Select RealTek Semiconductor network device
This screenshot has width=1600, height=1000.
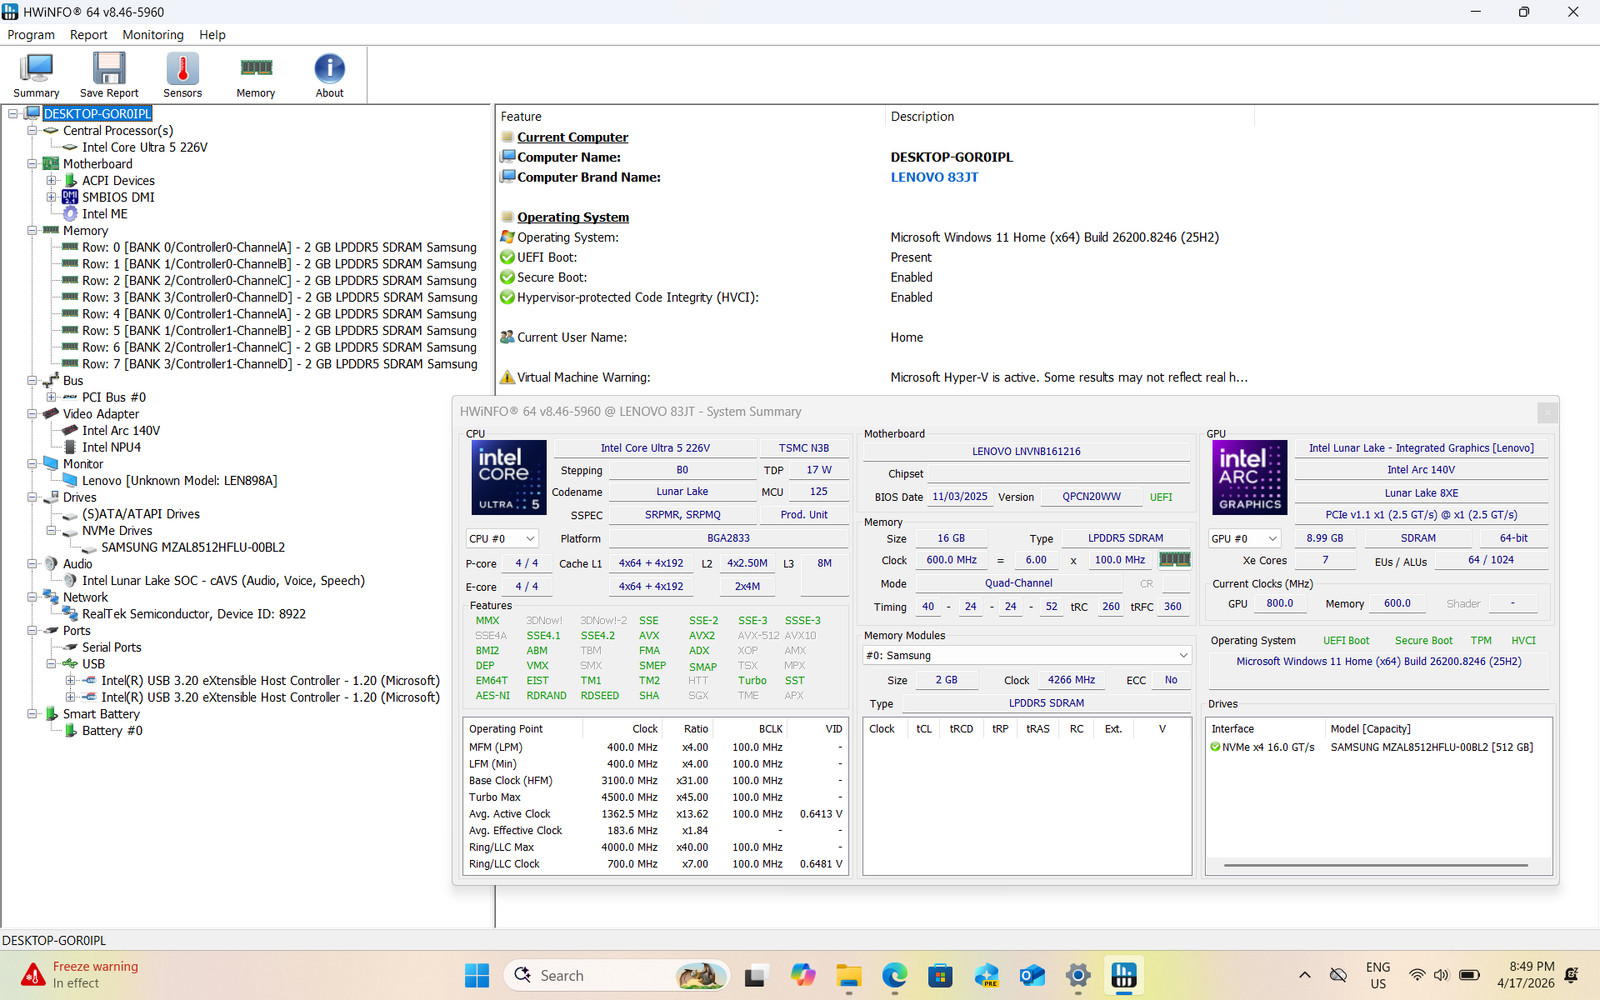click(194, 614)
